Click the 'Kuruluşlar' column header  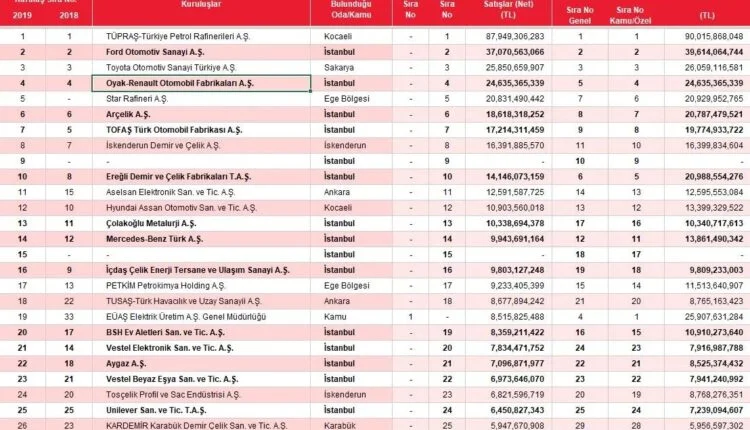201,5
